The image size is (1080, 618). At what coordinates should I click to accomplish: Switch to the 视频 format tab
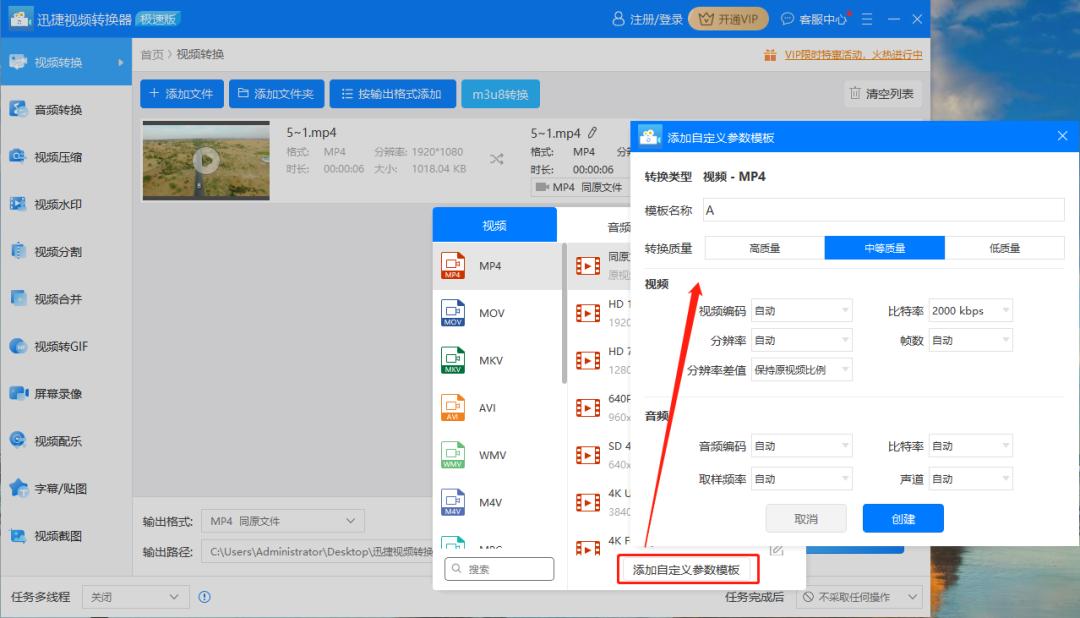[494, 224]
